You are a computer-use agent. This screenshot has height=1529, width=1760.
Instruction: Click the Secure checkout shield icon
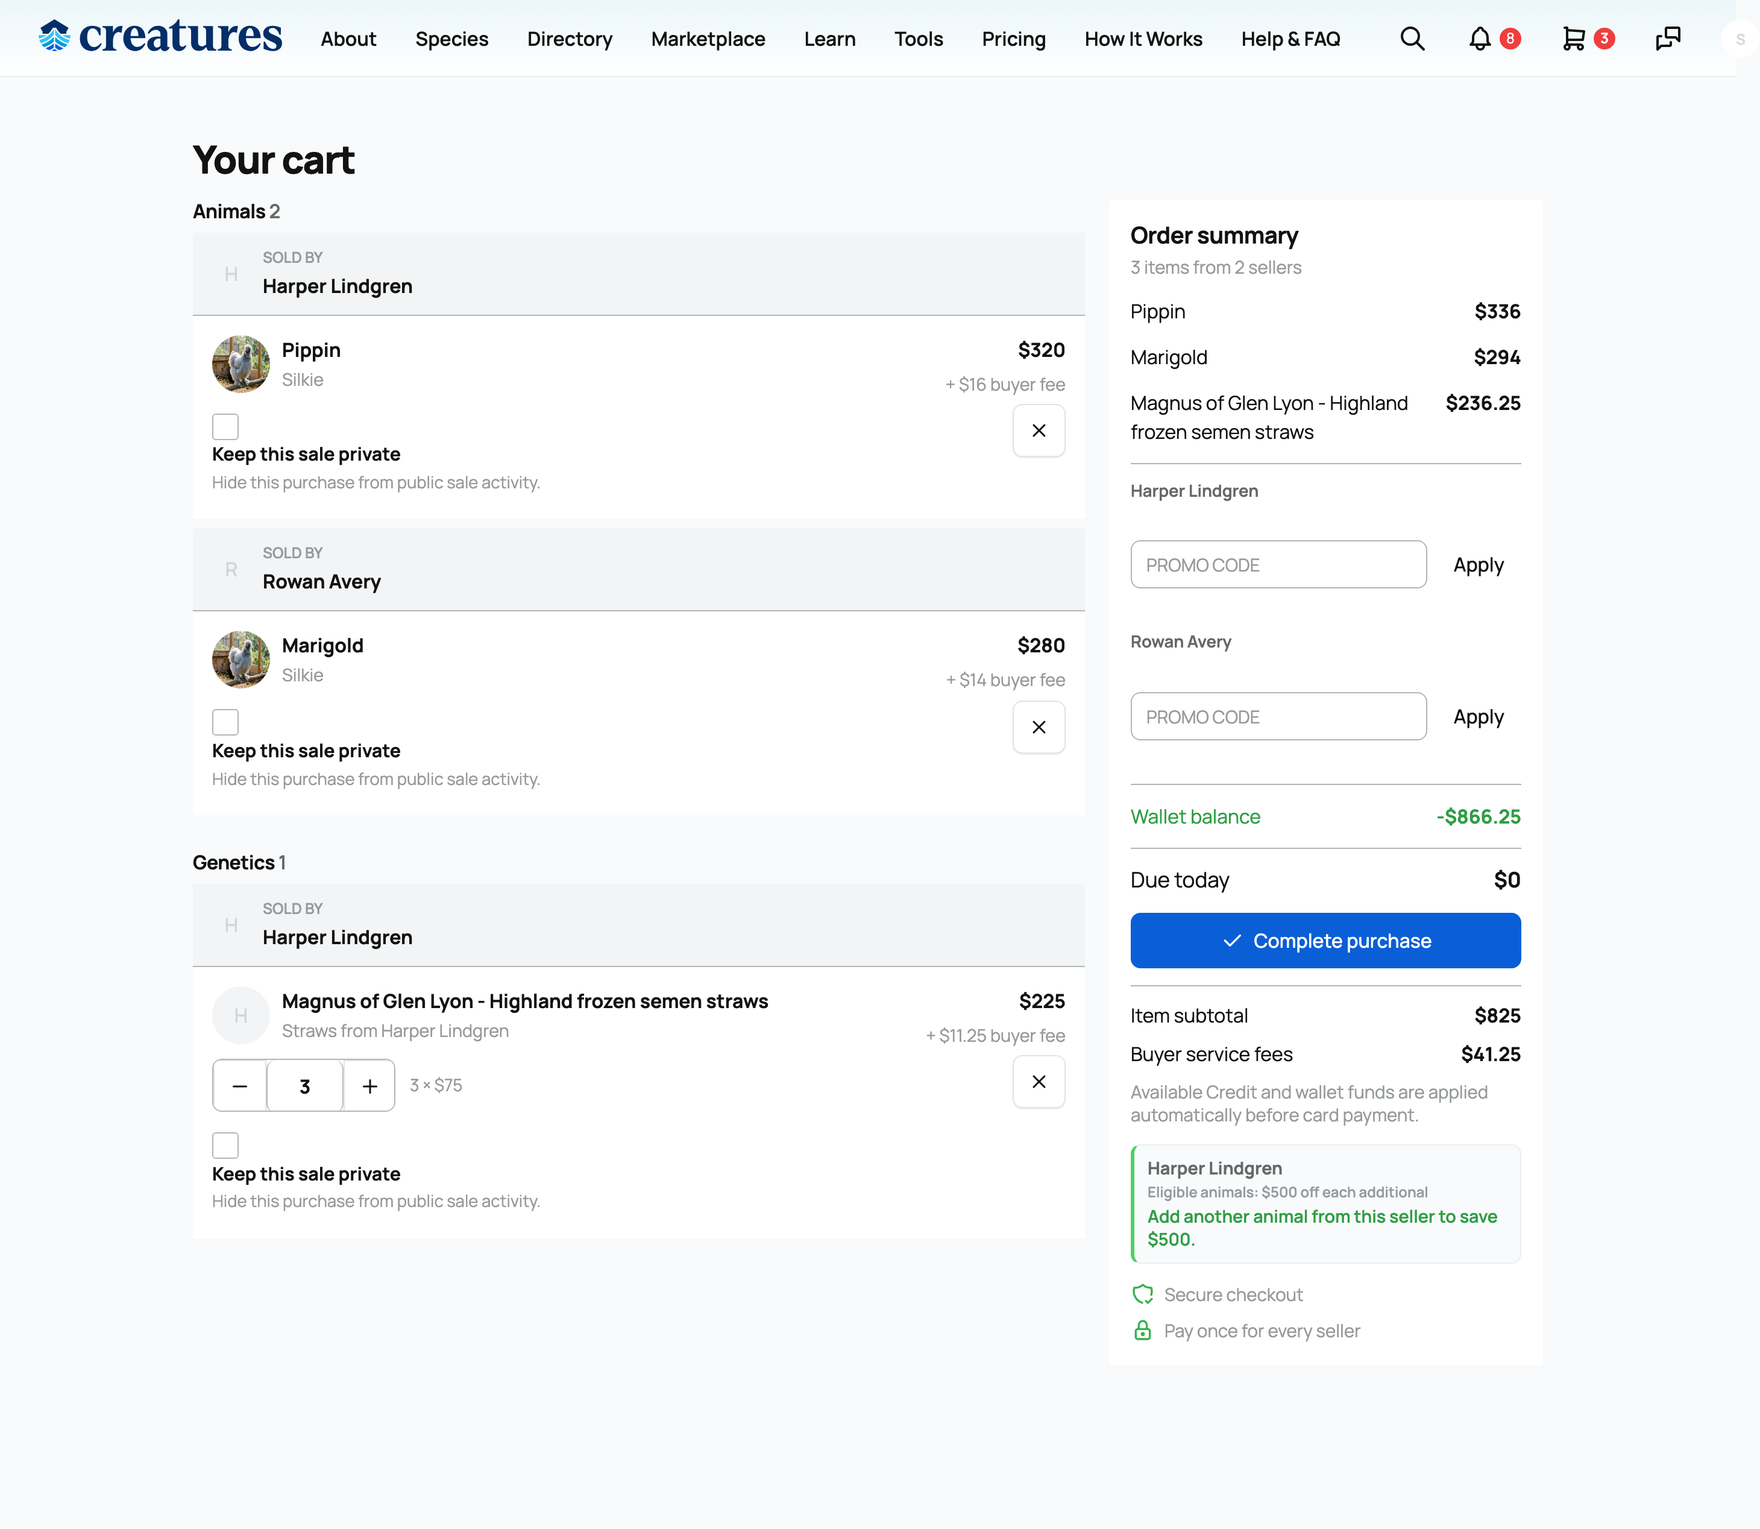coord(1143,1295)
